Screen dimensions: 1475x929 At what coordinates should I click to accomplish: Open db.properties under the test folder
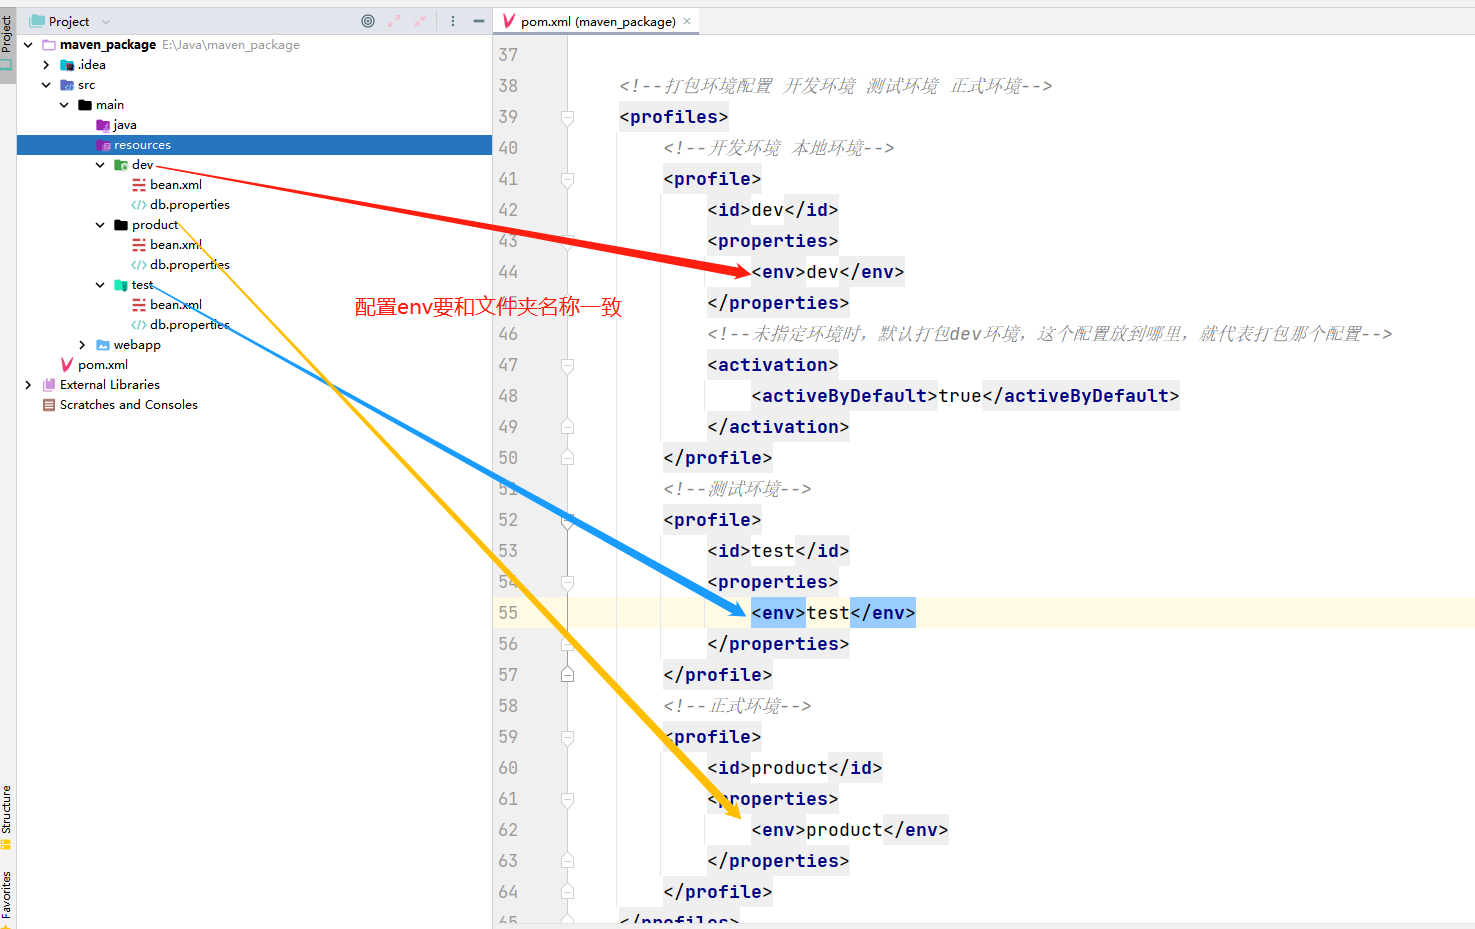coord(189,325)
